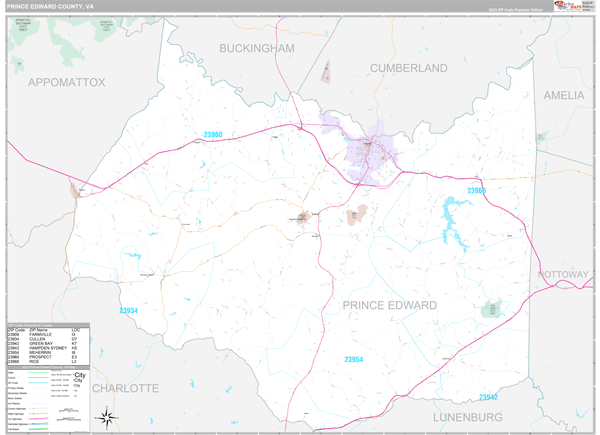Click the 2023 ZIP Code Premium Edition text
Viewport: 600px width, 435px height.
click(x=515, y=10)
